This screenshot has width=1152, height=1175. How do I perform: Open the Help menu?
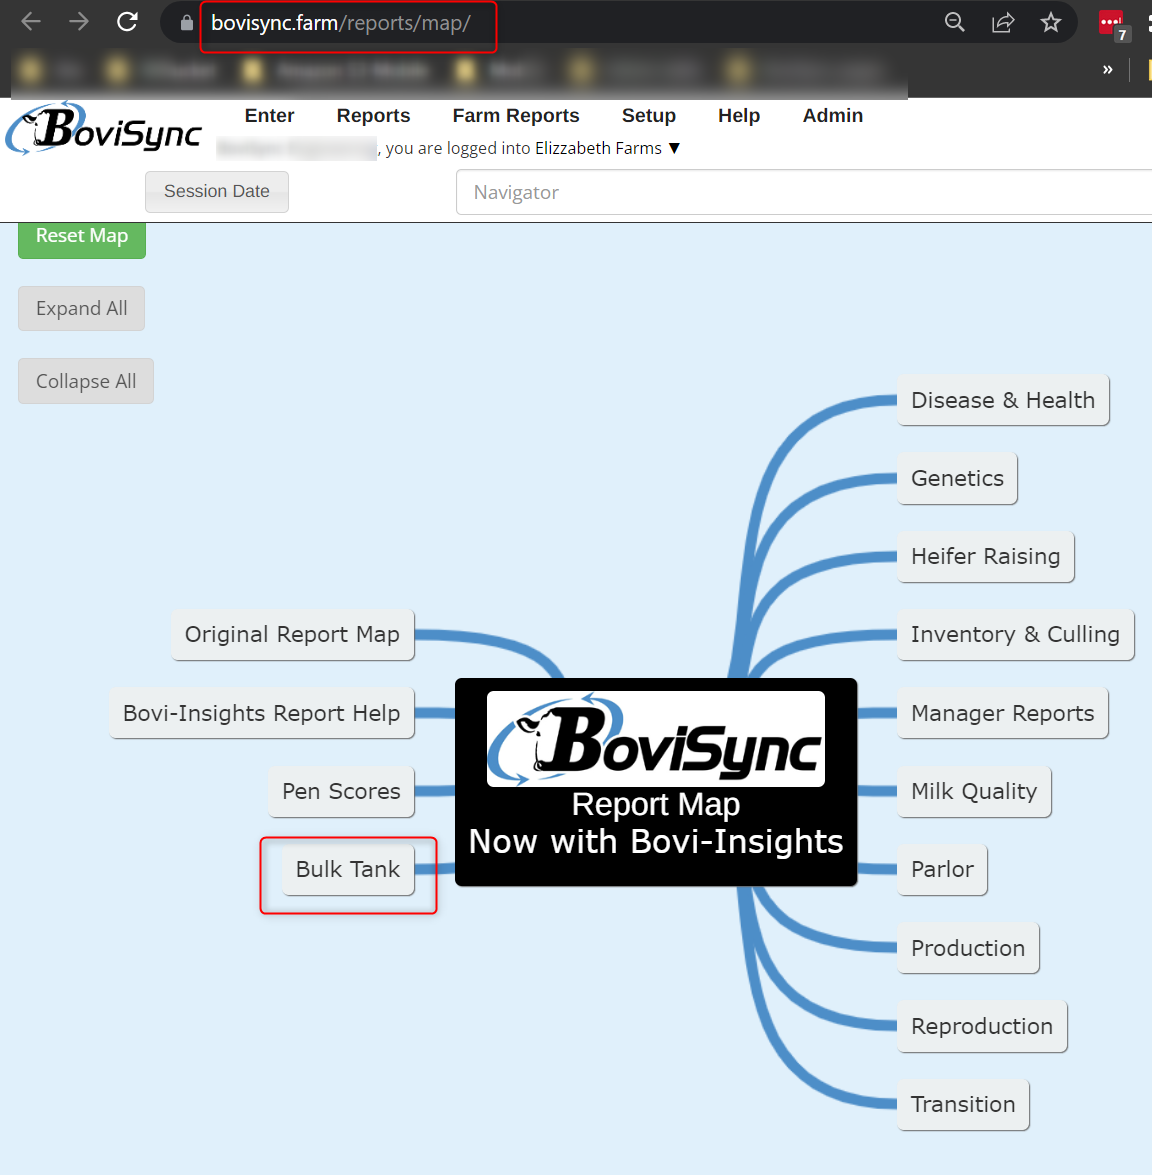point(739,115)
